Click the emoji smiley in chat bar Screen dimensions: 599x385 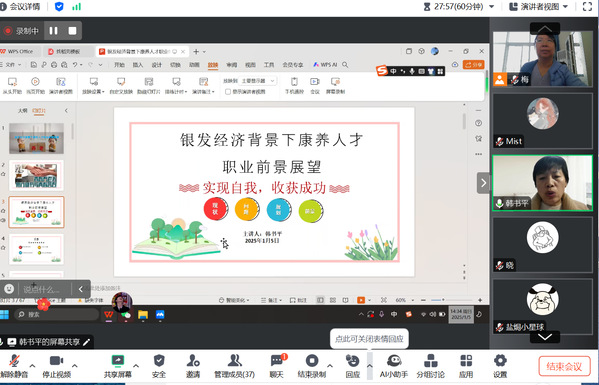click(x=9, y=289)
